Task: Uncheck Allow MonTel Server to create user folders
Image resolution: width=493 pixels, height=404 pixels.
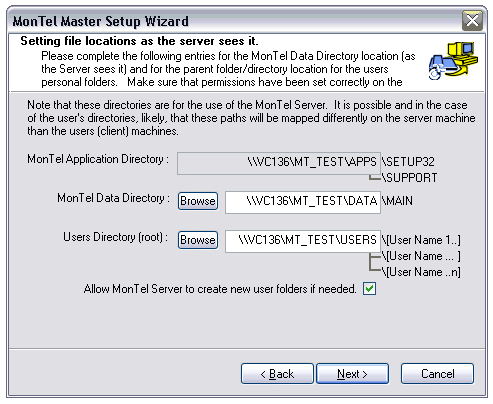Action: (369, 289)
